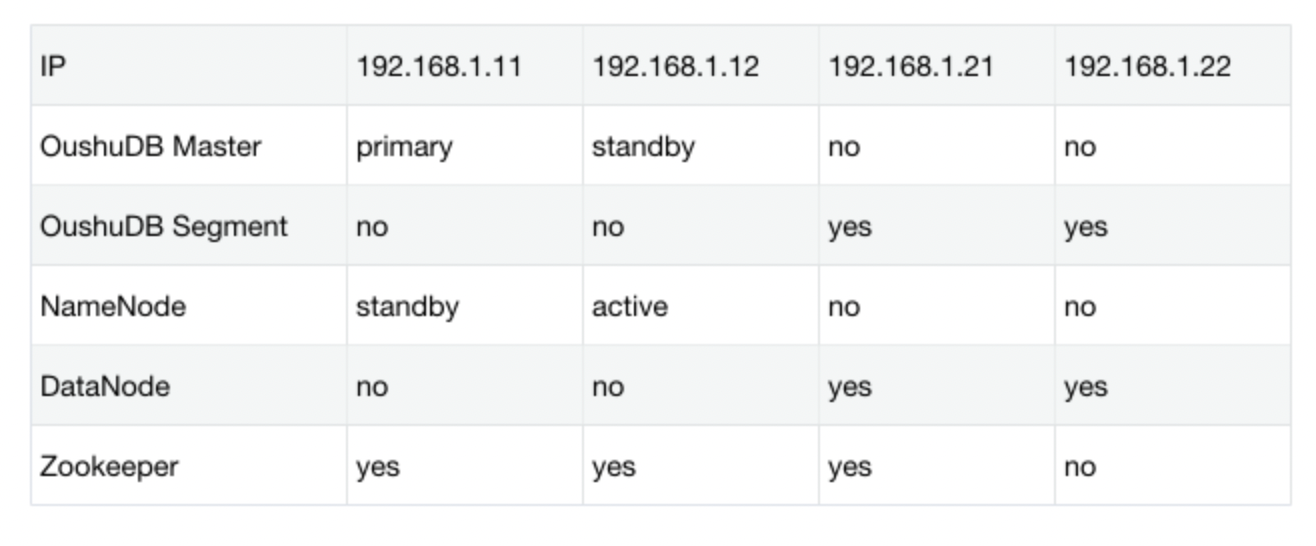
Task: Select the 192.168.1.11 column header
Action: pyautogui.click(x=439, y=67)
